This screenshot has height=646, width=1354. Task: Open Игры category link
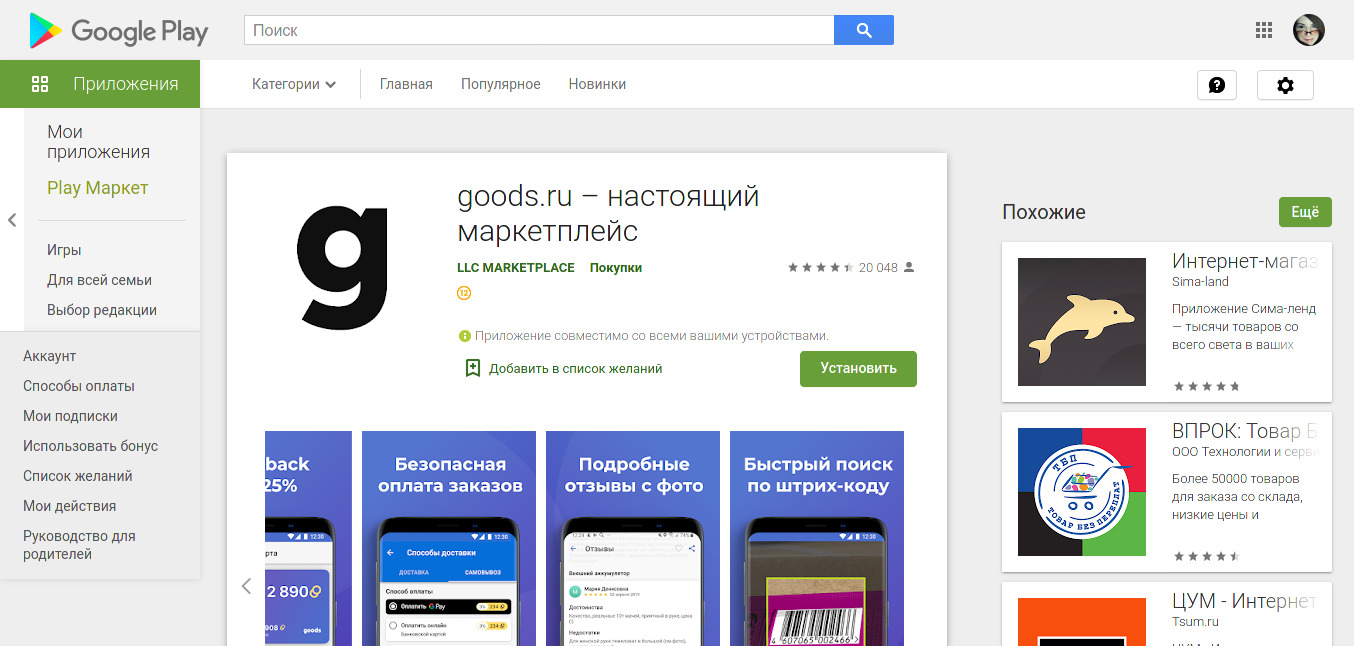coord(64,250)
